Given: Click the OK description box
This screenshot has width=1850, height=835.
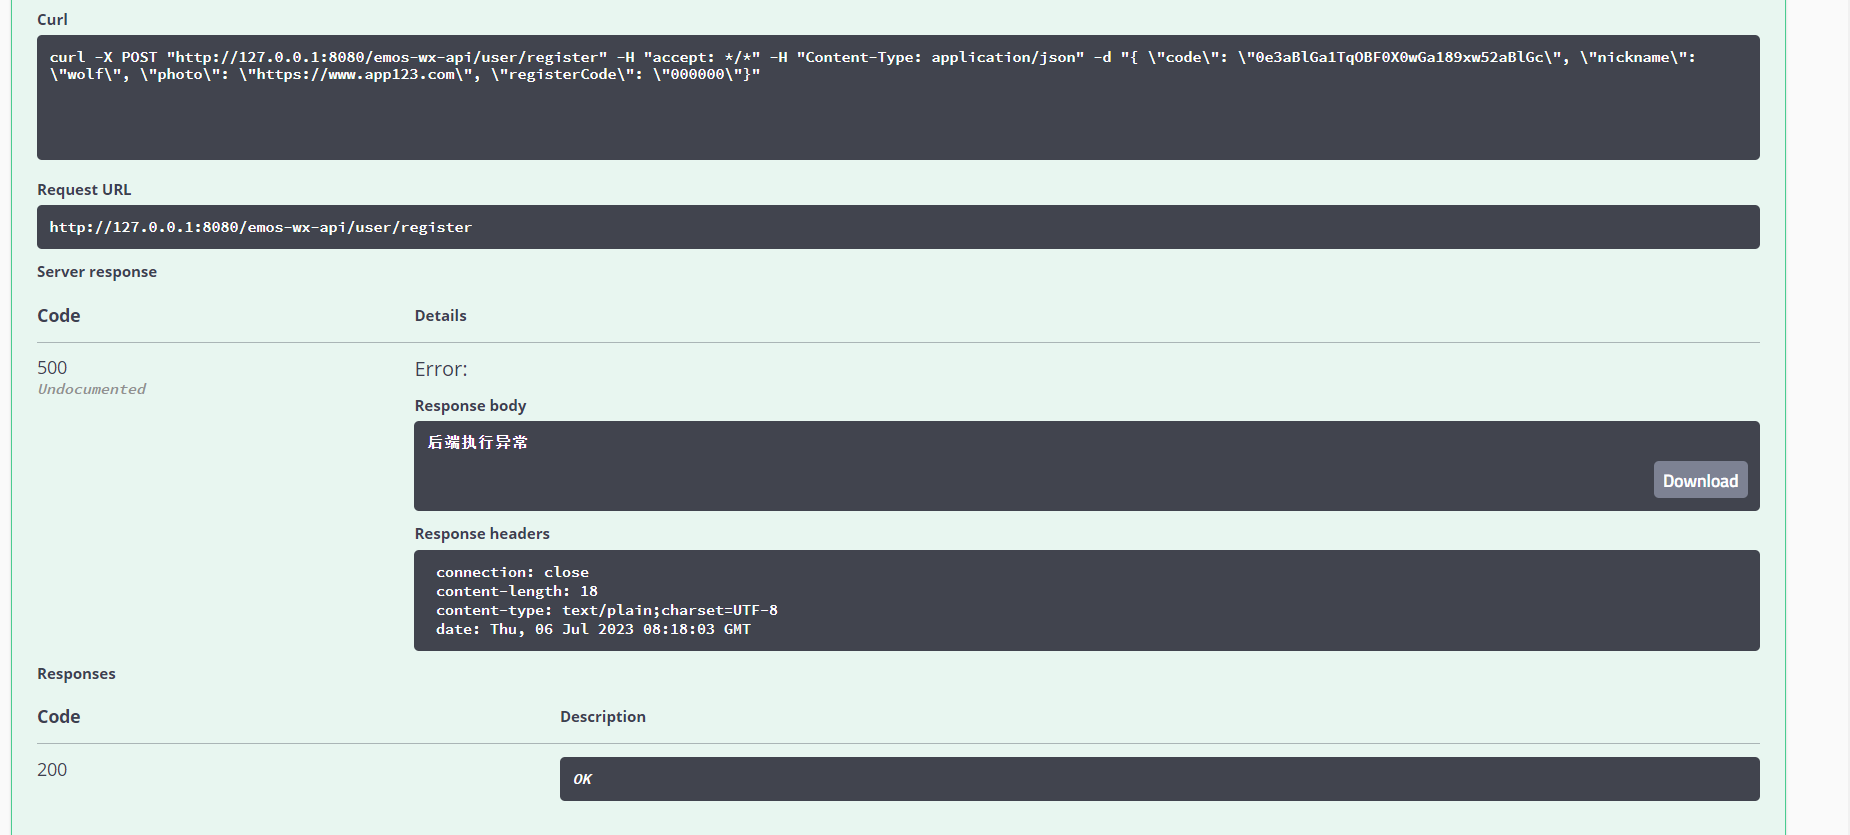Looking at the screenshot, I should (x=1159, y=779).
